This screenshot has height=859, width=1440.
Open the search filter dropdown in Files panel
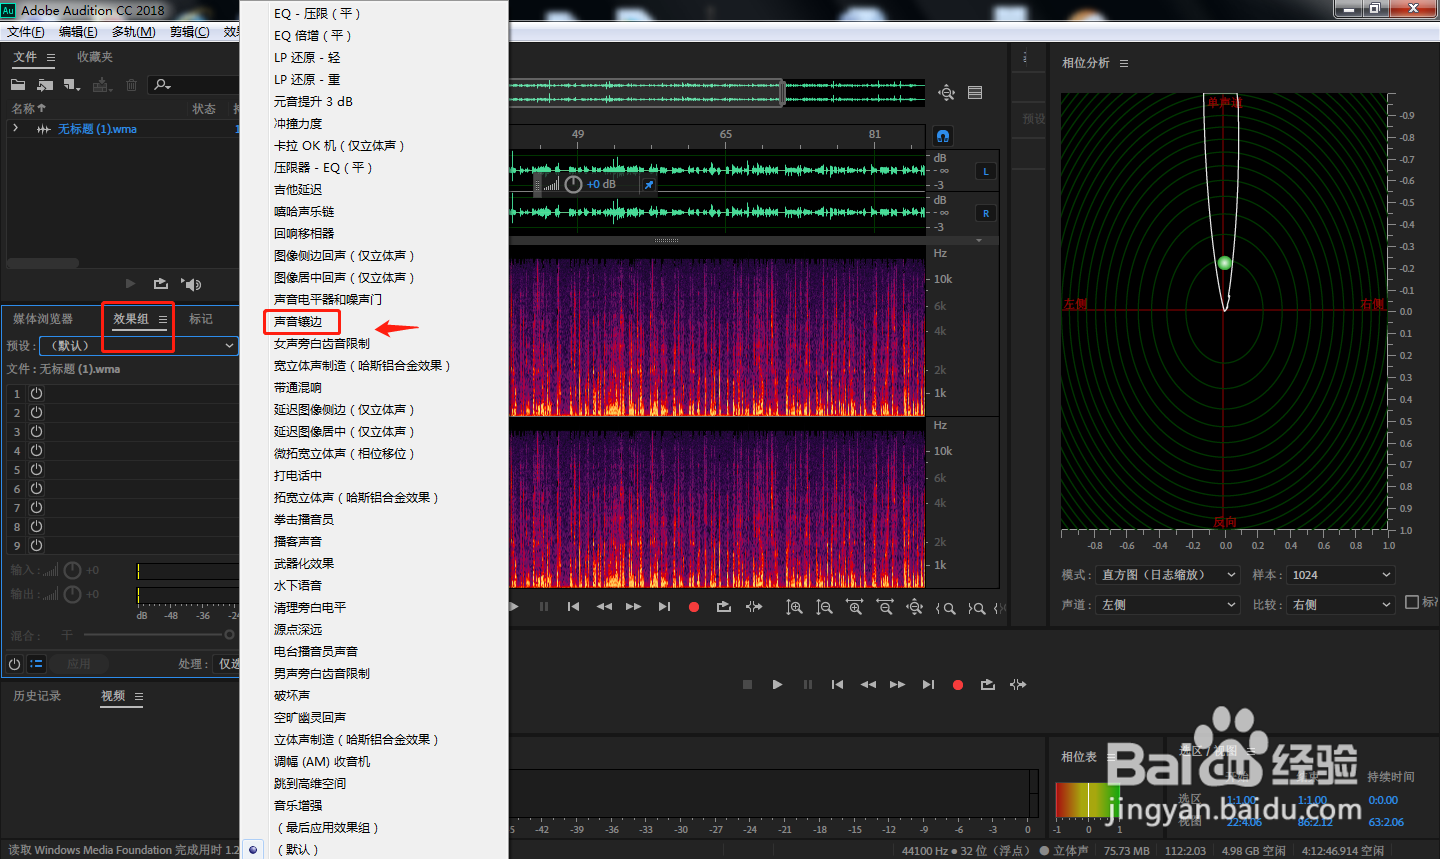coord(163,85)
